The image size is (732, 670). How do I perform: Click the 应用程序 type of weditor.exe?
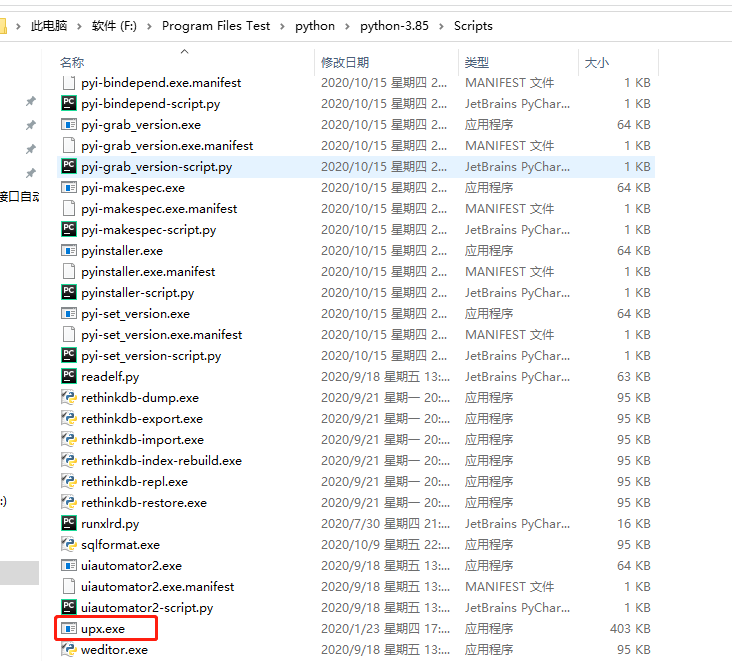pyautogui.click(x=489, y=649)
